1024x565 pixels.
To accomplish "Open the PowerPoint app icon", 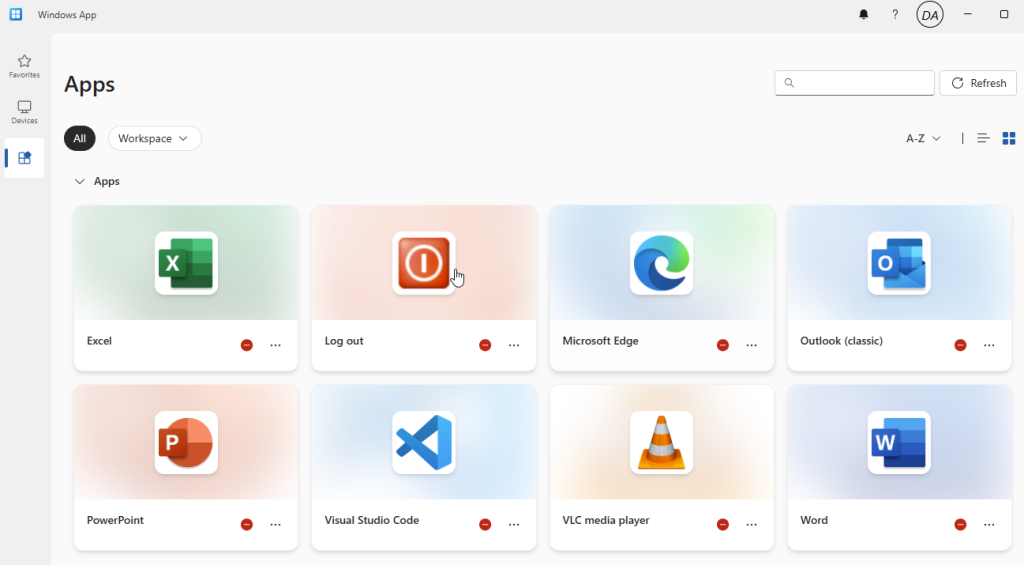I will (x=186, y=442).
